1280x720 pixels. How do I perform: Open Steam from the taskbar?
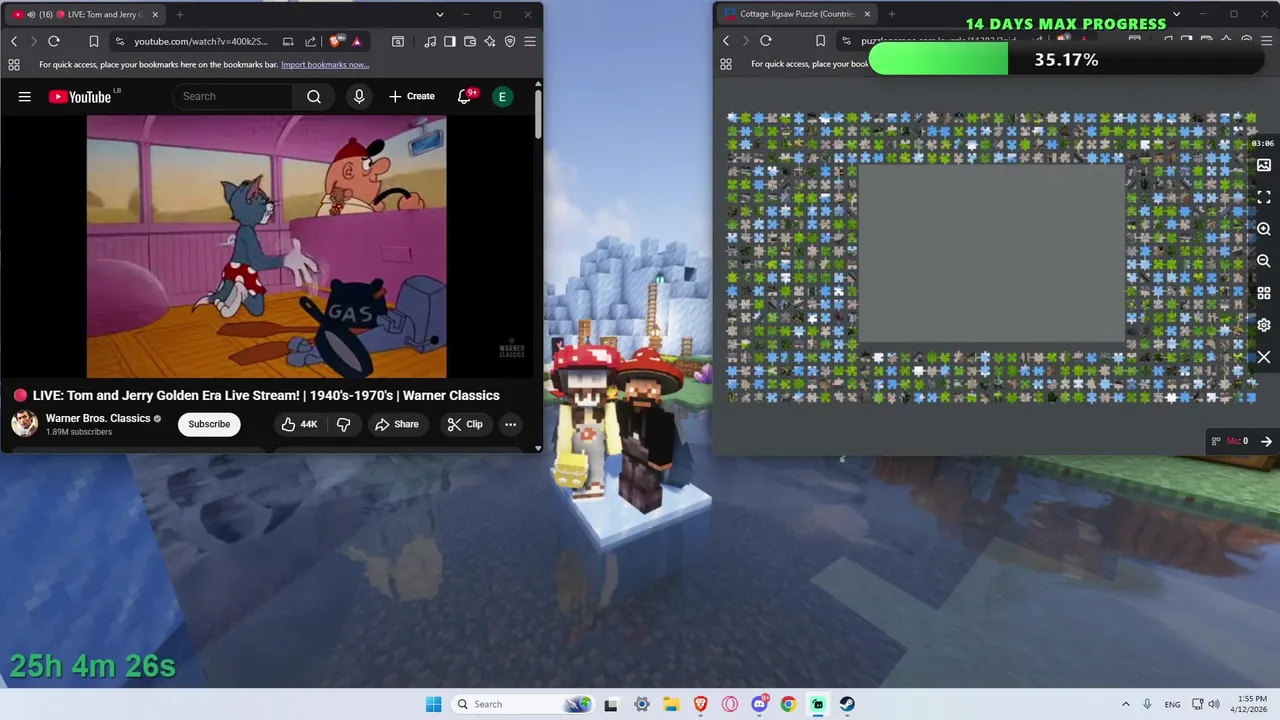coord(847,704)
